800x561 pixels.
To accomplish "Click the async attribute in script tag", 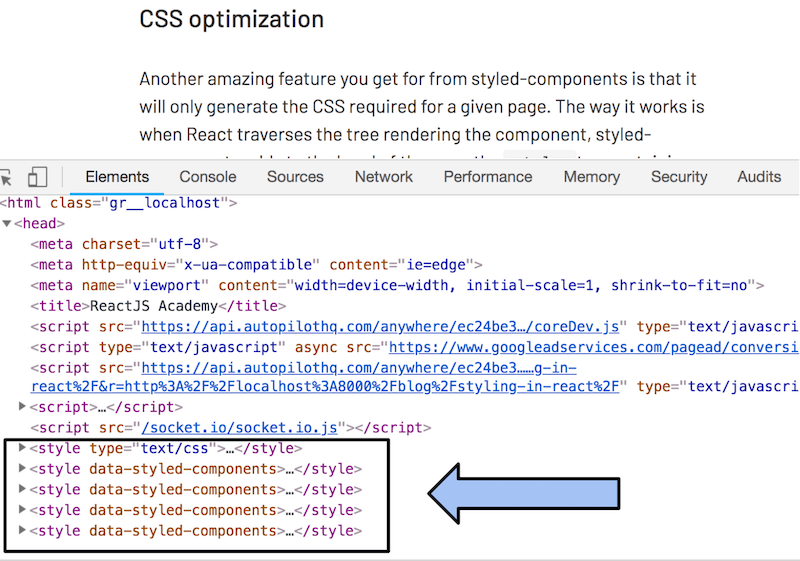I will coord(316,347).
